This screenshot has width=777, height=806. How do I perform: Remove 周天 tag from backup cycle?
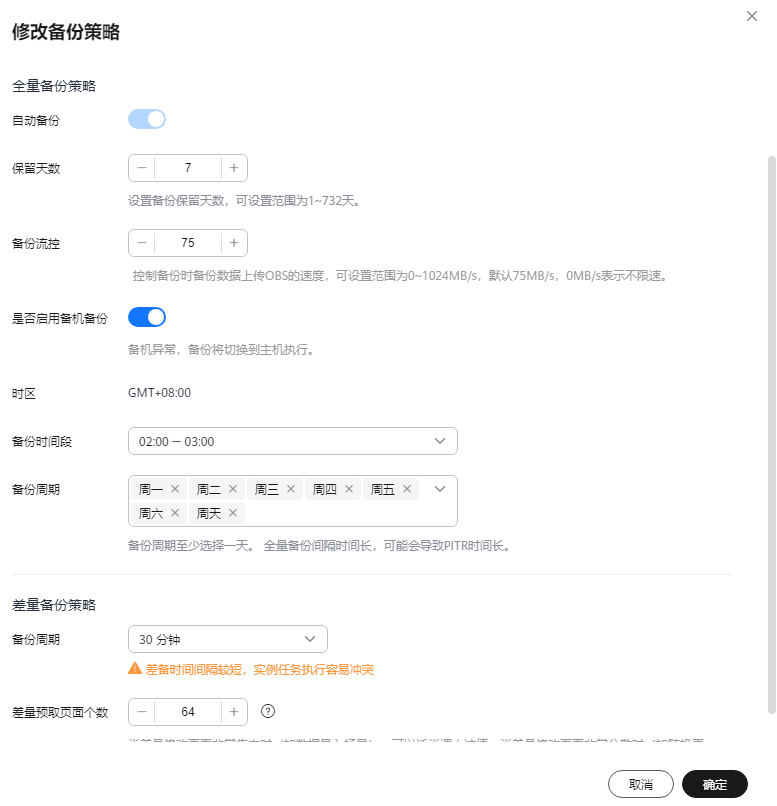[233, 512]
